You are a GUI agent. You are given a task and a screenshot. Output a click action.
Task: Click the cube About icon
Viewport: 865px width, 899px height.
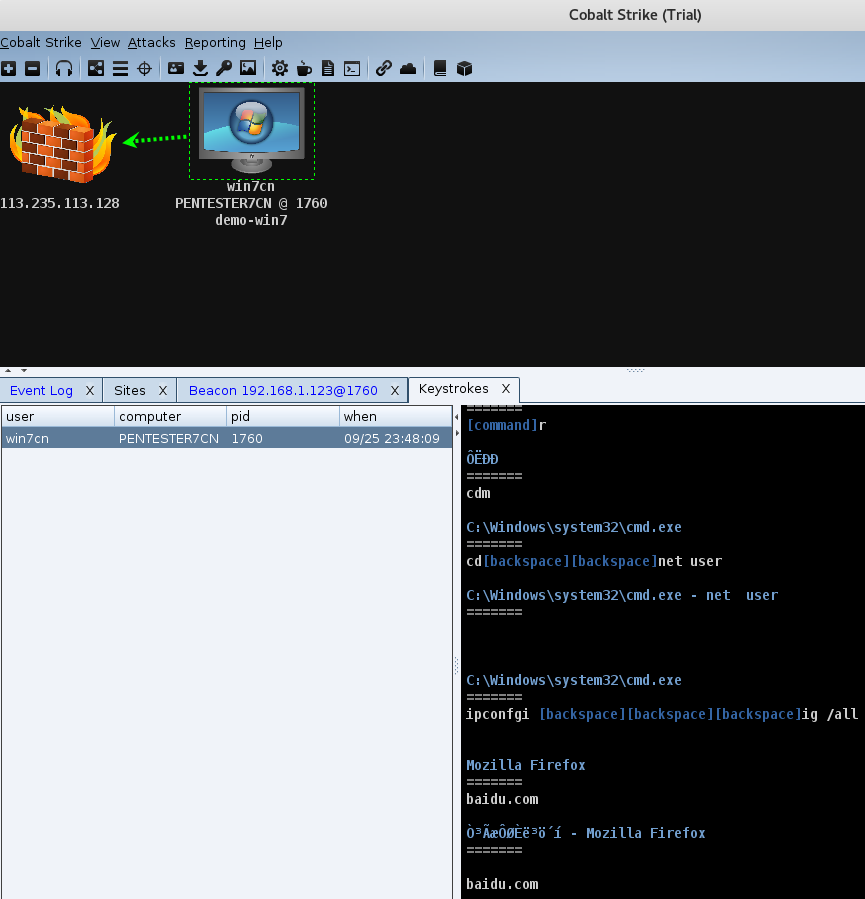tap(464, 69)
